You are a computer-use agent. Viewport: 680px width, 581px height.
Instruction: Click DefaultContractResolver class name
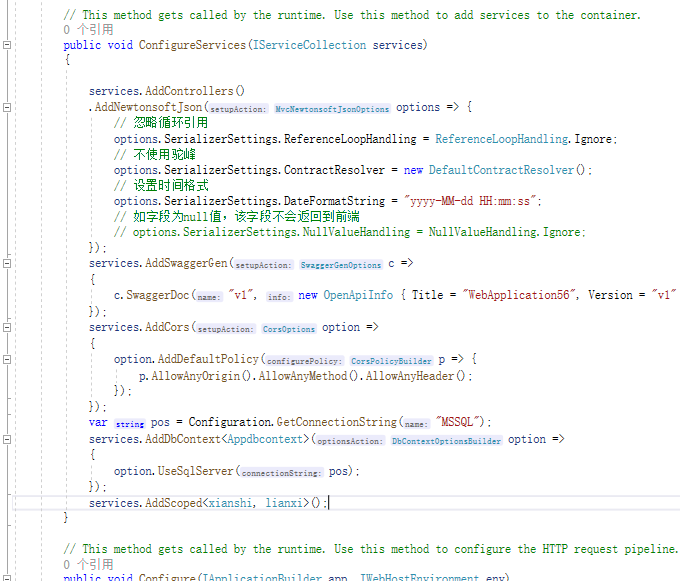point(501,170)
